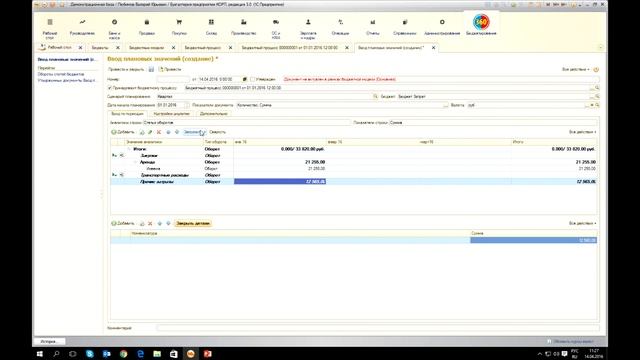Switch to the Бюджеты window tab
640x360 pixels.
[x=100, y=48]
